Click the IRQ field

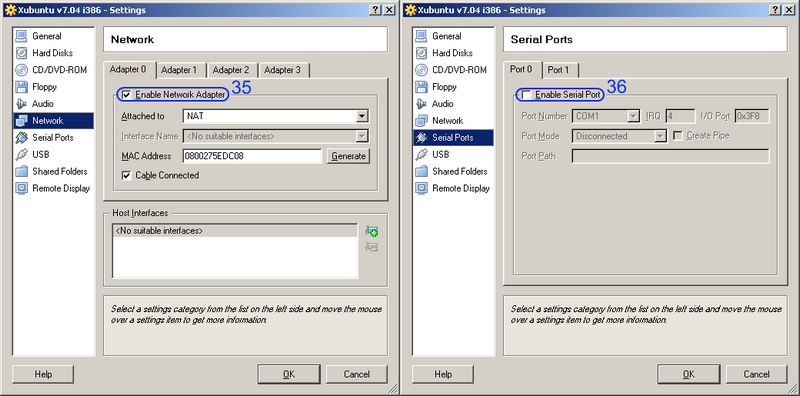coord(680,116)
